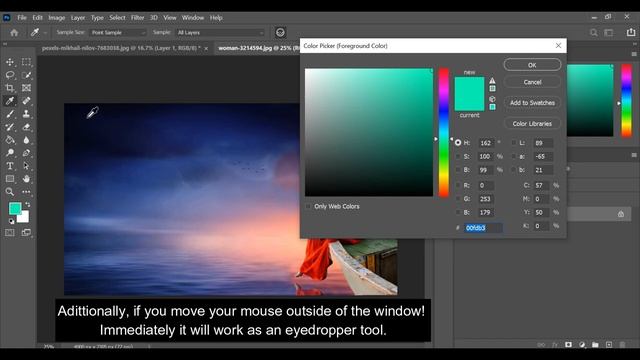Image resolution: width=640 pixels, height=360 pixels.
Task: Select the Clone Stamp tool
Action: point(26,114)
